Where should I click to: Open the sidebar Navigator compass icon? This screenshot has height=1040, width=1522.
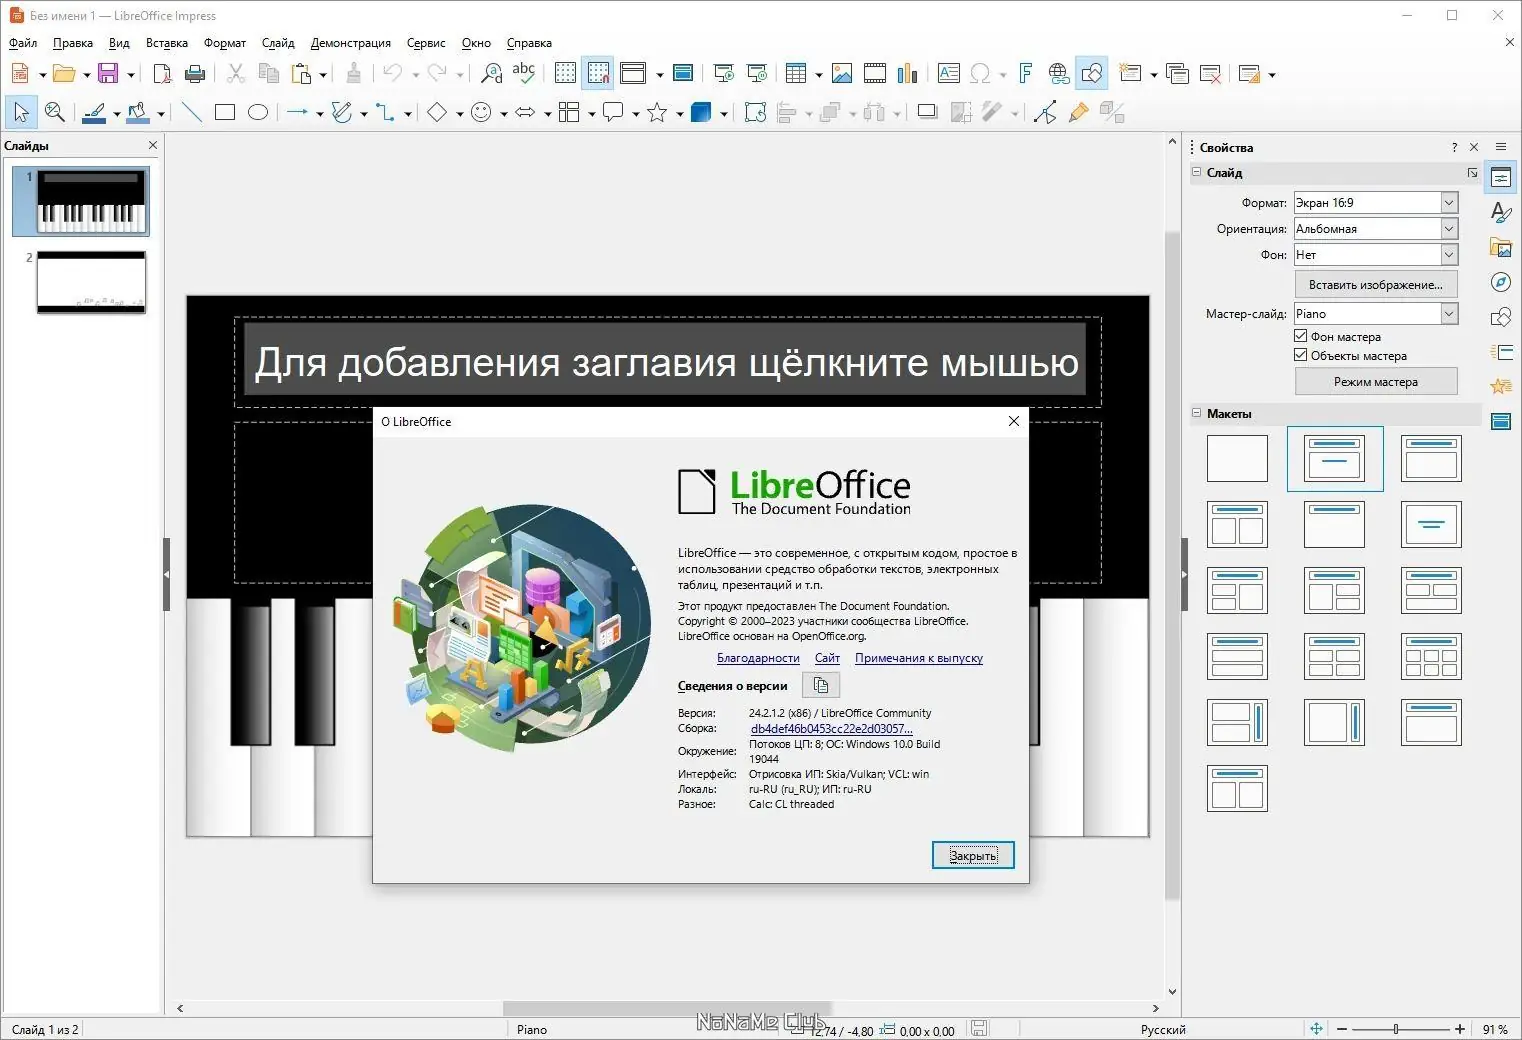1500,283
